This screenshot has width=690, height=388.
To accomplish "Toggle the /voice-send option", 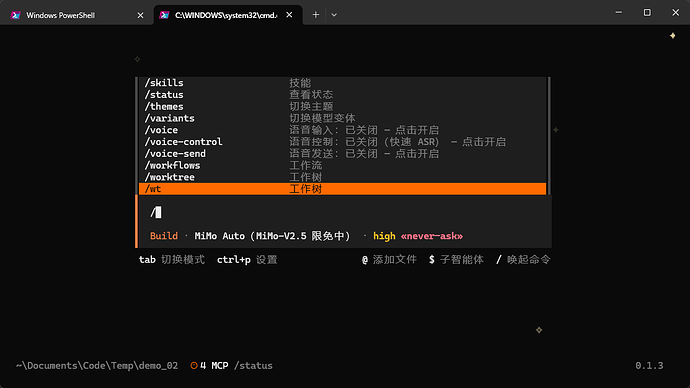I will (342, 154).
